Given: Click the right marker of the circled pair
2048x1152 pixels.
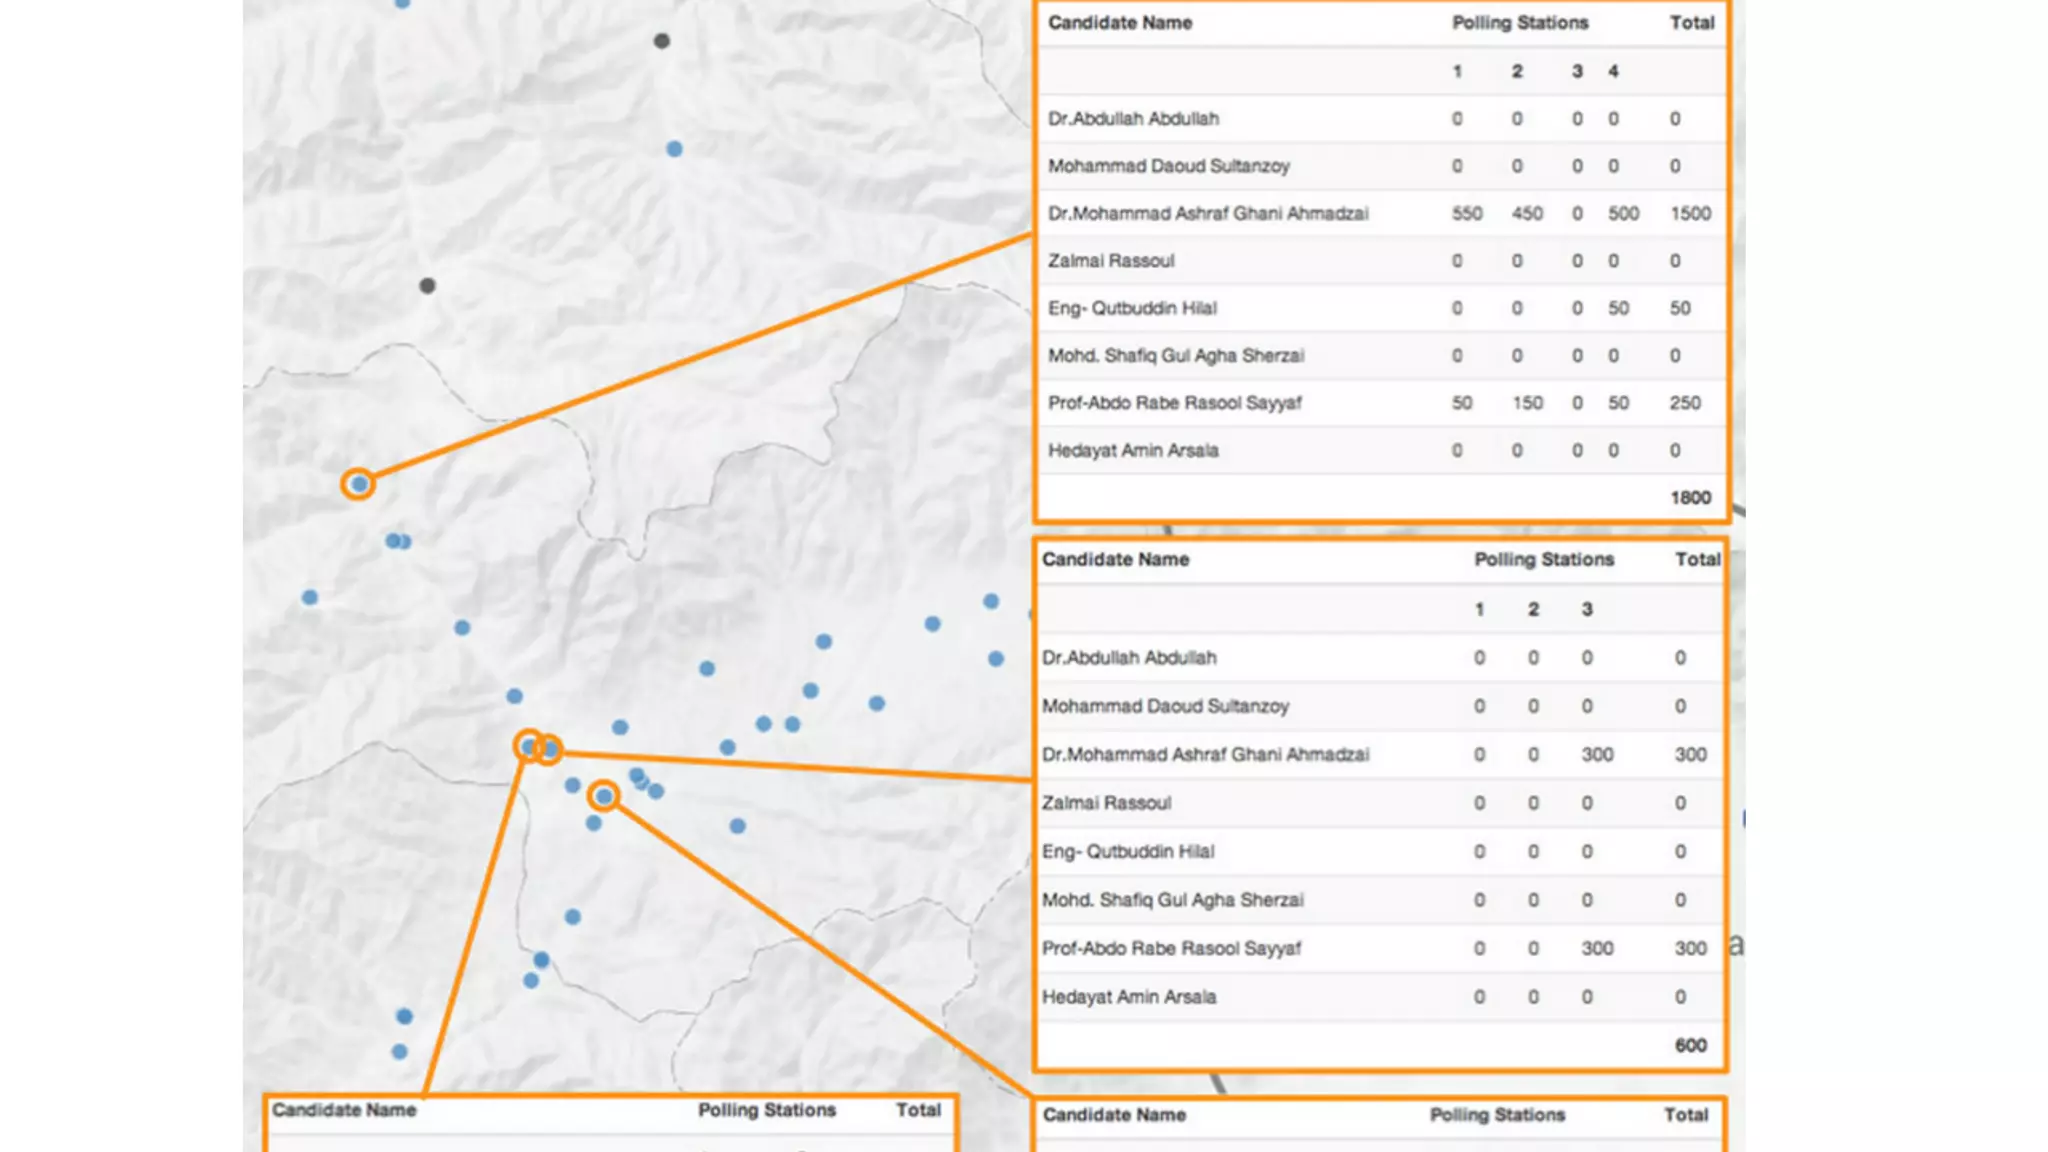Looking at the screenshot, I should tap(550, 749).
